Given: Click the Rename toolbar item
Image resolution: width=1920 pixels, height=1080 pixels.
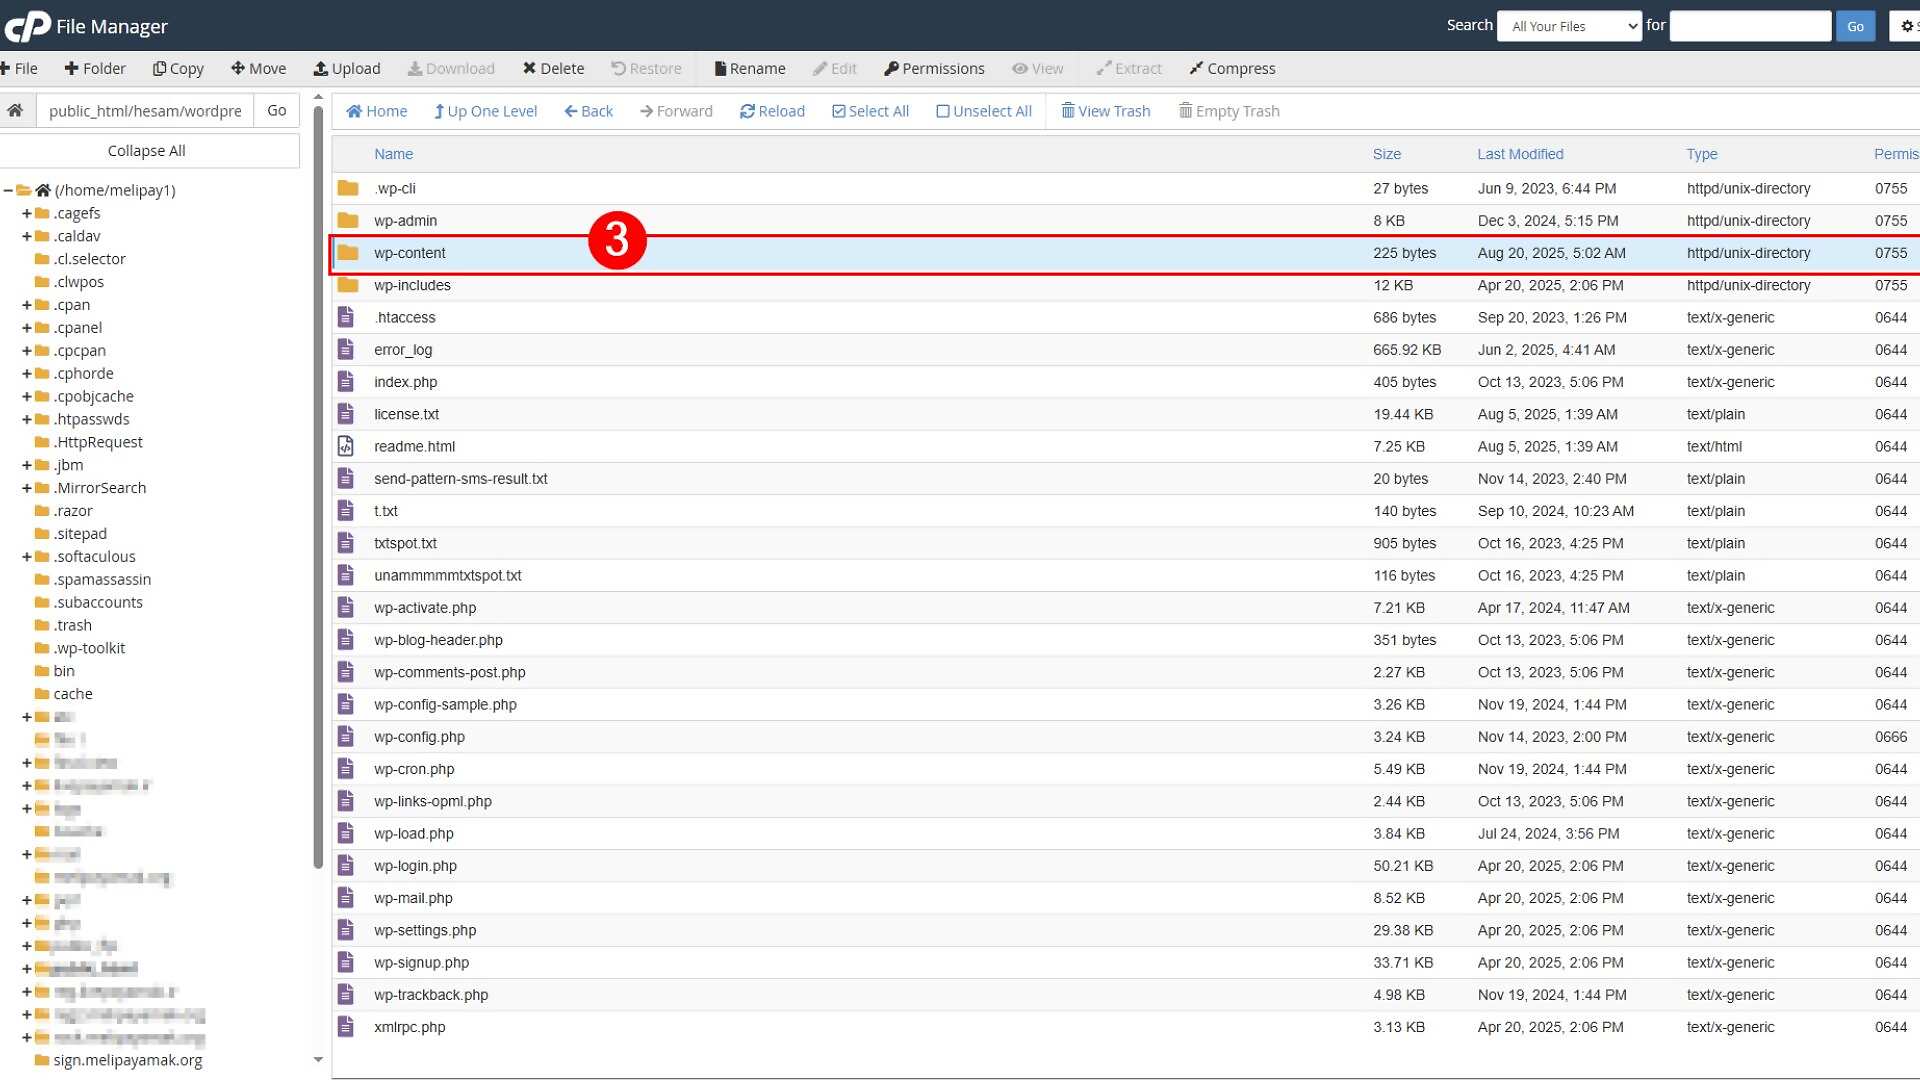Looking at the screenshot, I should click(749, 69).
